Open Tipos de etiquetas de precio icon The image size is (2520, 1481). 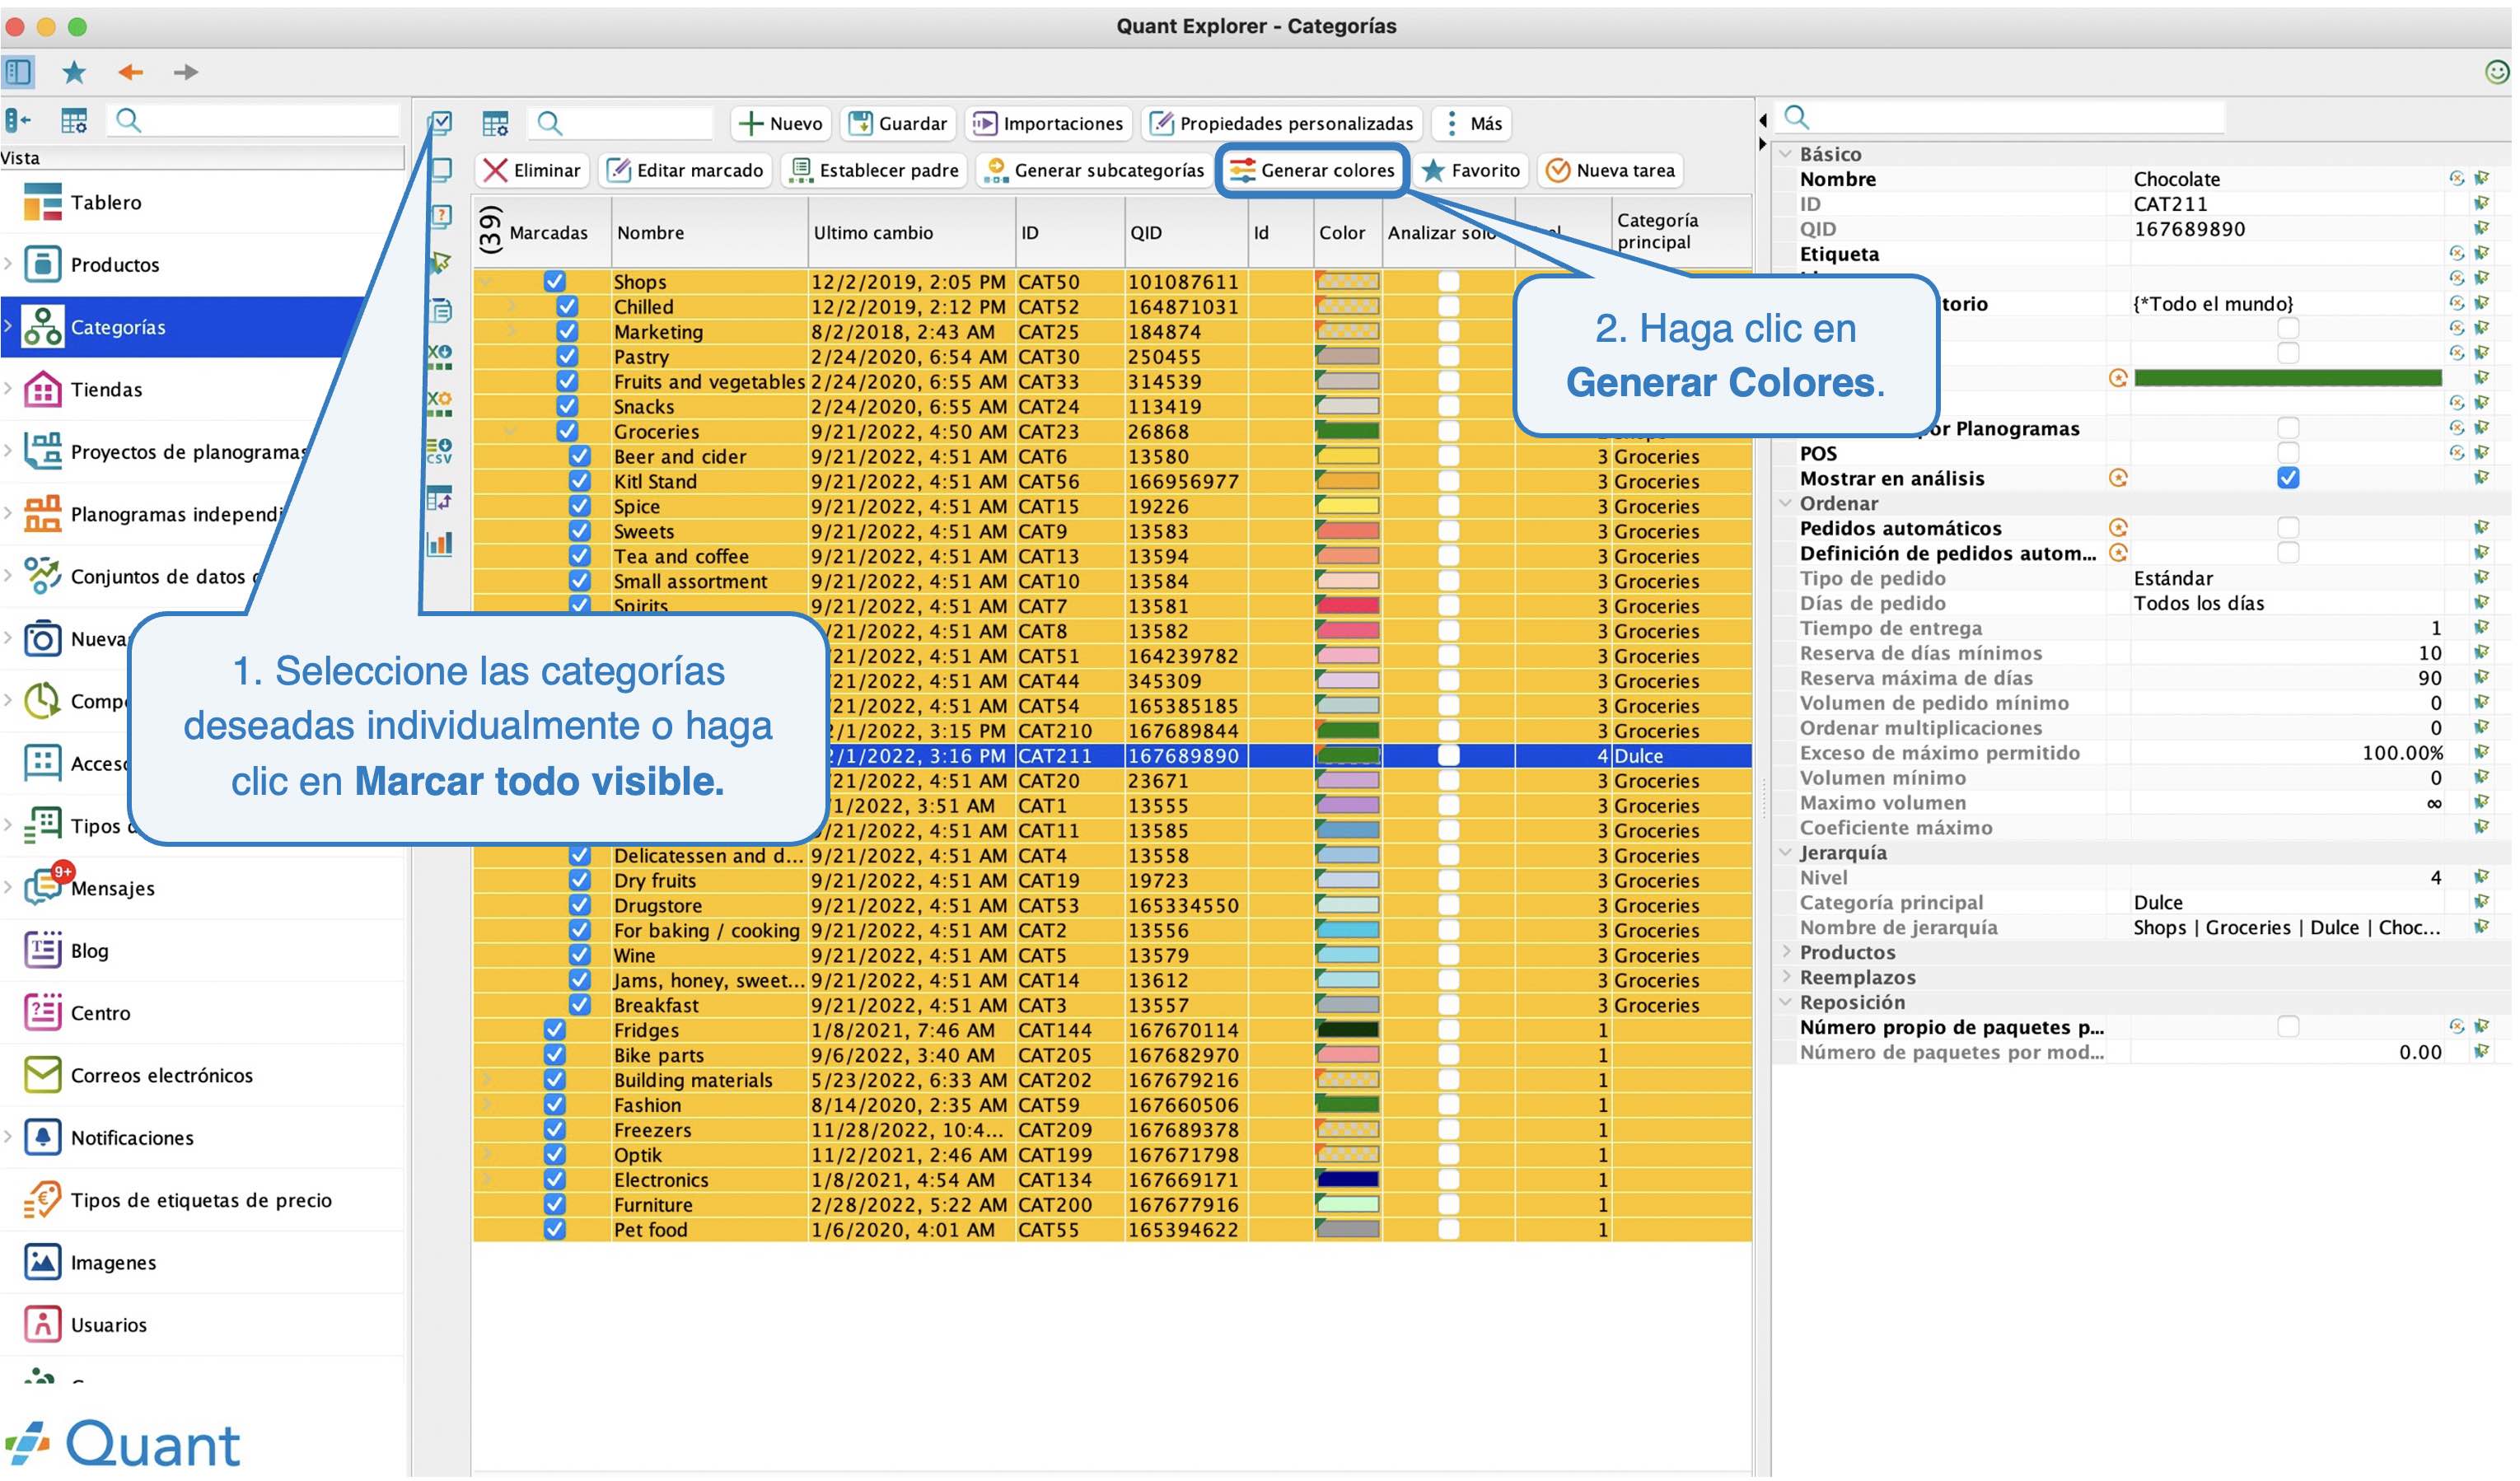pos(42,1200)
